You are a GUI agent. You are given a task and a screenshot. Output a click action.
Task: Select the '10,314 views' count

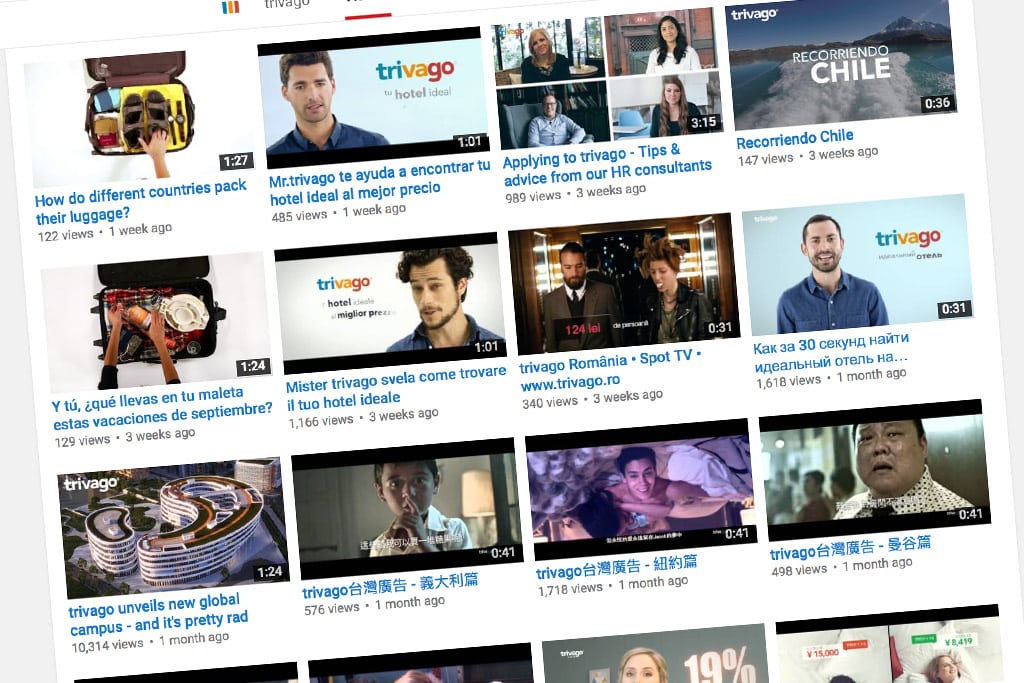[x=107, y=645]
